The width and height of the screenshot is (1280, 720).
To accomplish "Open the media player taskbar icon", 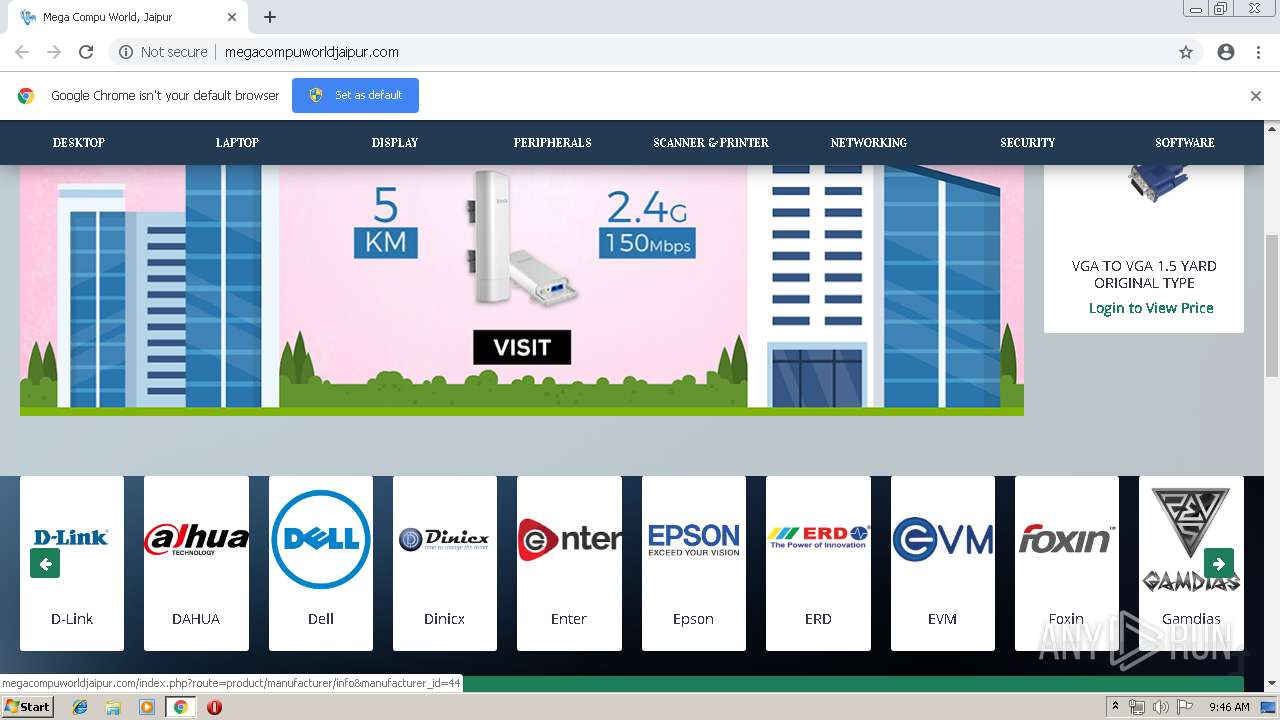I will 147,707.
